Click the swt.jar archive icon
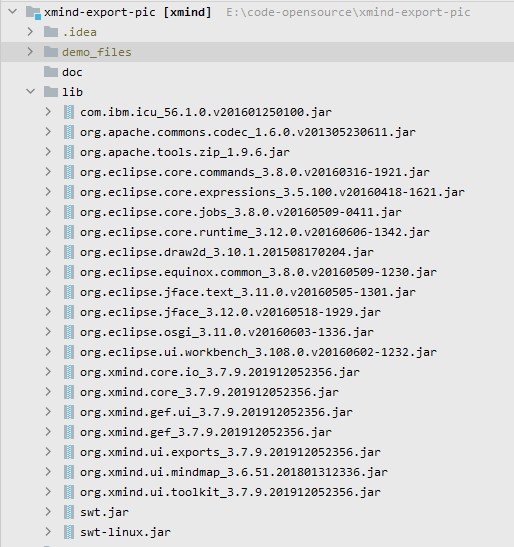 pyautogui.click(x=69, y=512)
